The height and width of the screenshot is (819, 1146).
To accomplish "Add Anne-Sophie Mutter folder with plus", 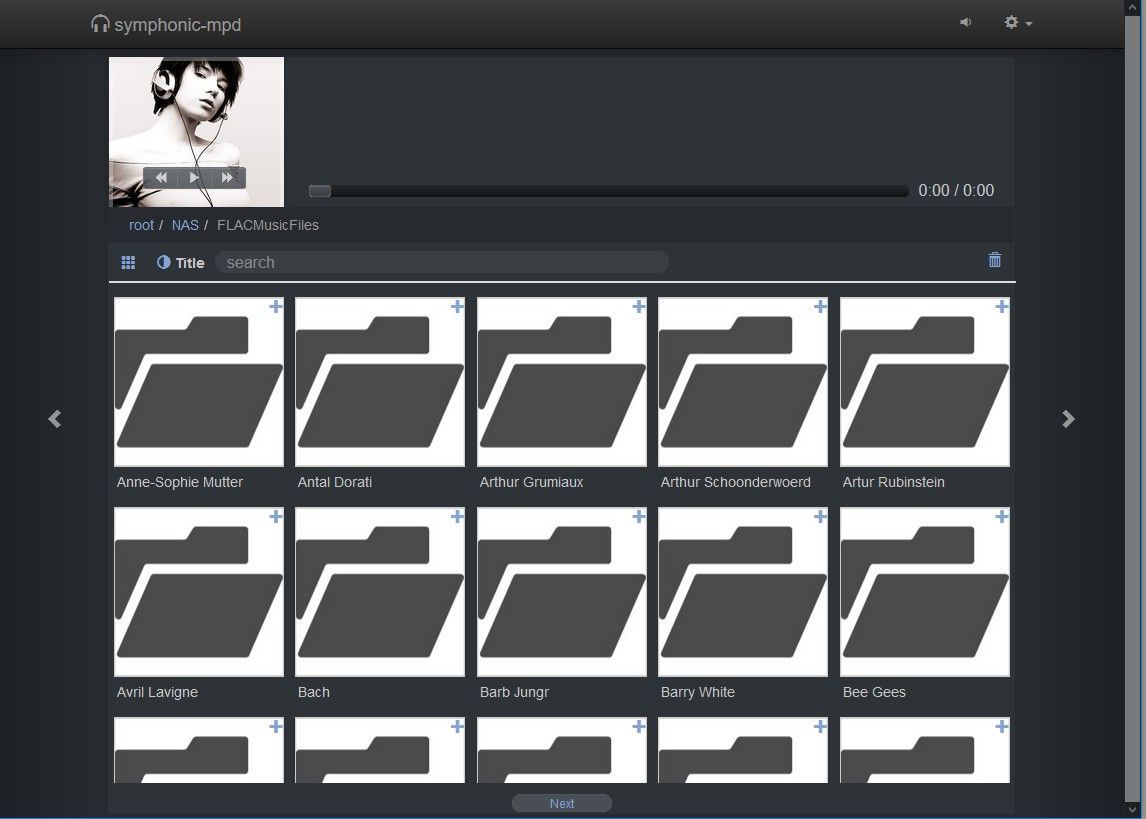I will click(x=276, y=306).
